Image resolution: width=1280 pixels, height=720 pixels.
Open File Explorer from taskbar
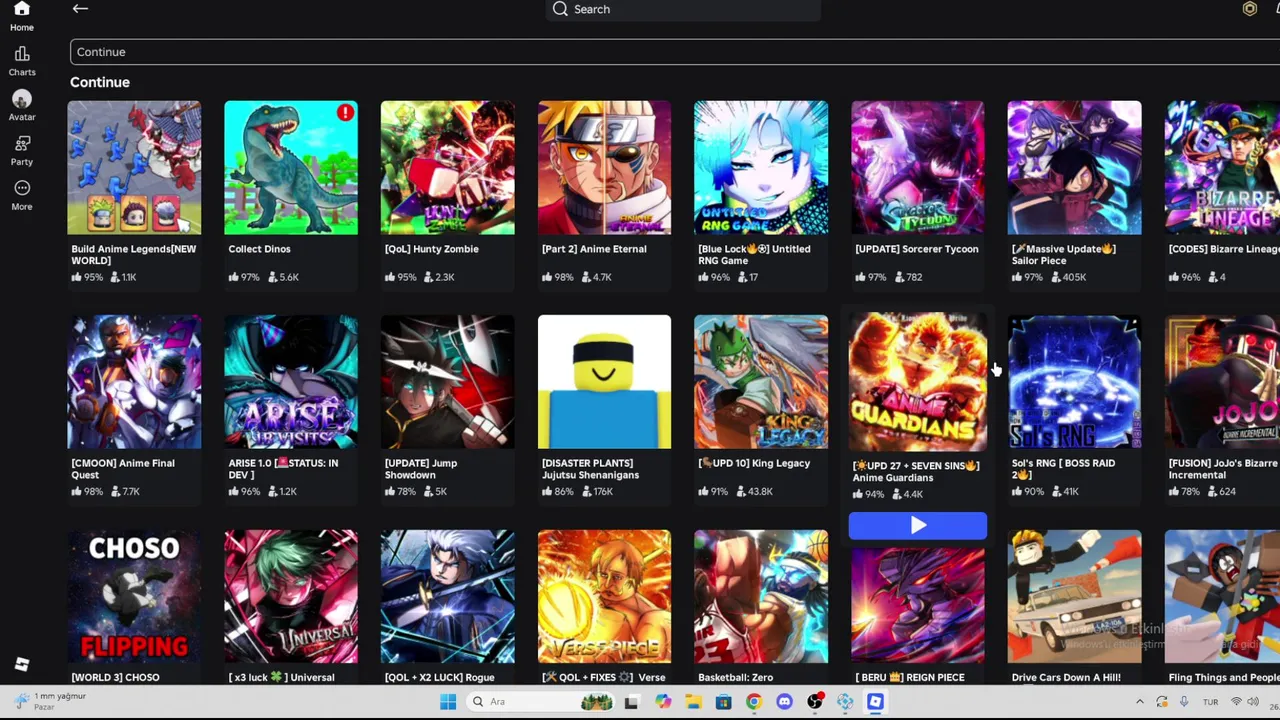[x=692, y=702]
